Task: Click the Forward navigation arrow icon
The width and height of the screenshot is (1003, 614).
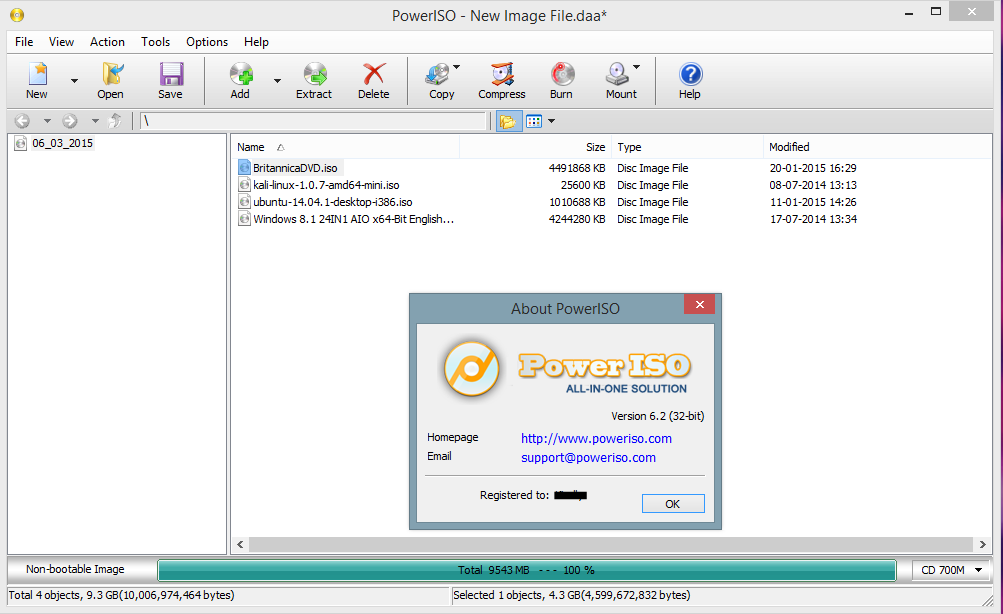Action: (70, 121)
